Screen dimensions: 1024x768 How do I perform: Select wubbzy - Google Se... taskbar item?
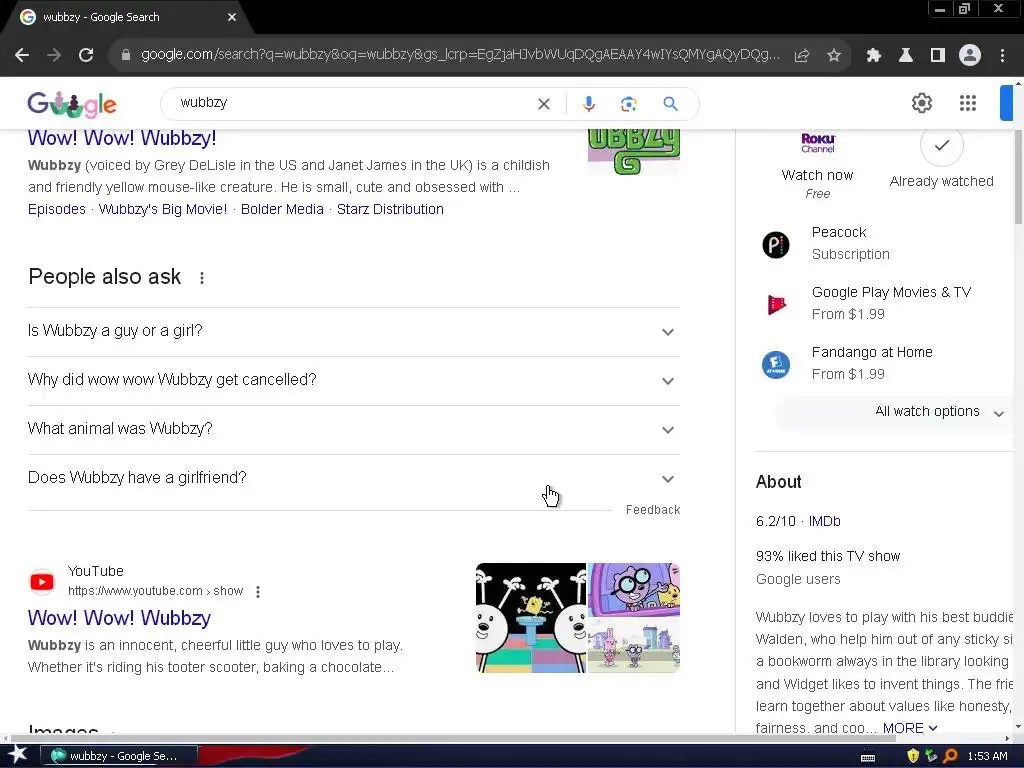119,756
